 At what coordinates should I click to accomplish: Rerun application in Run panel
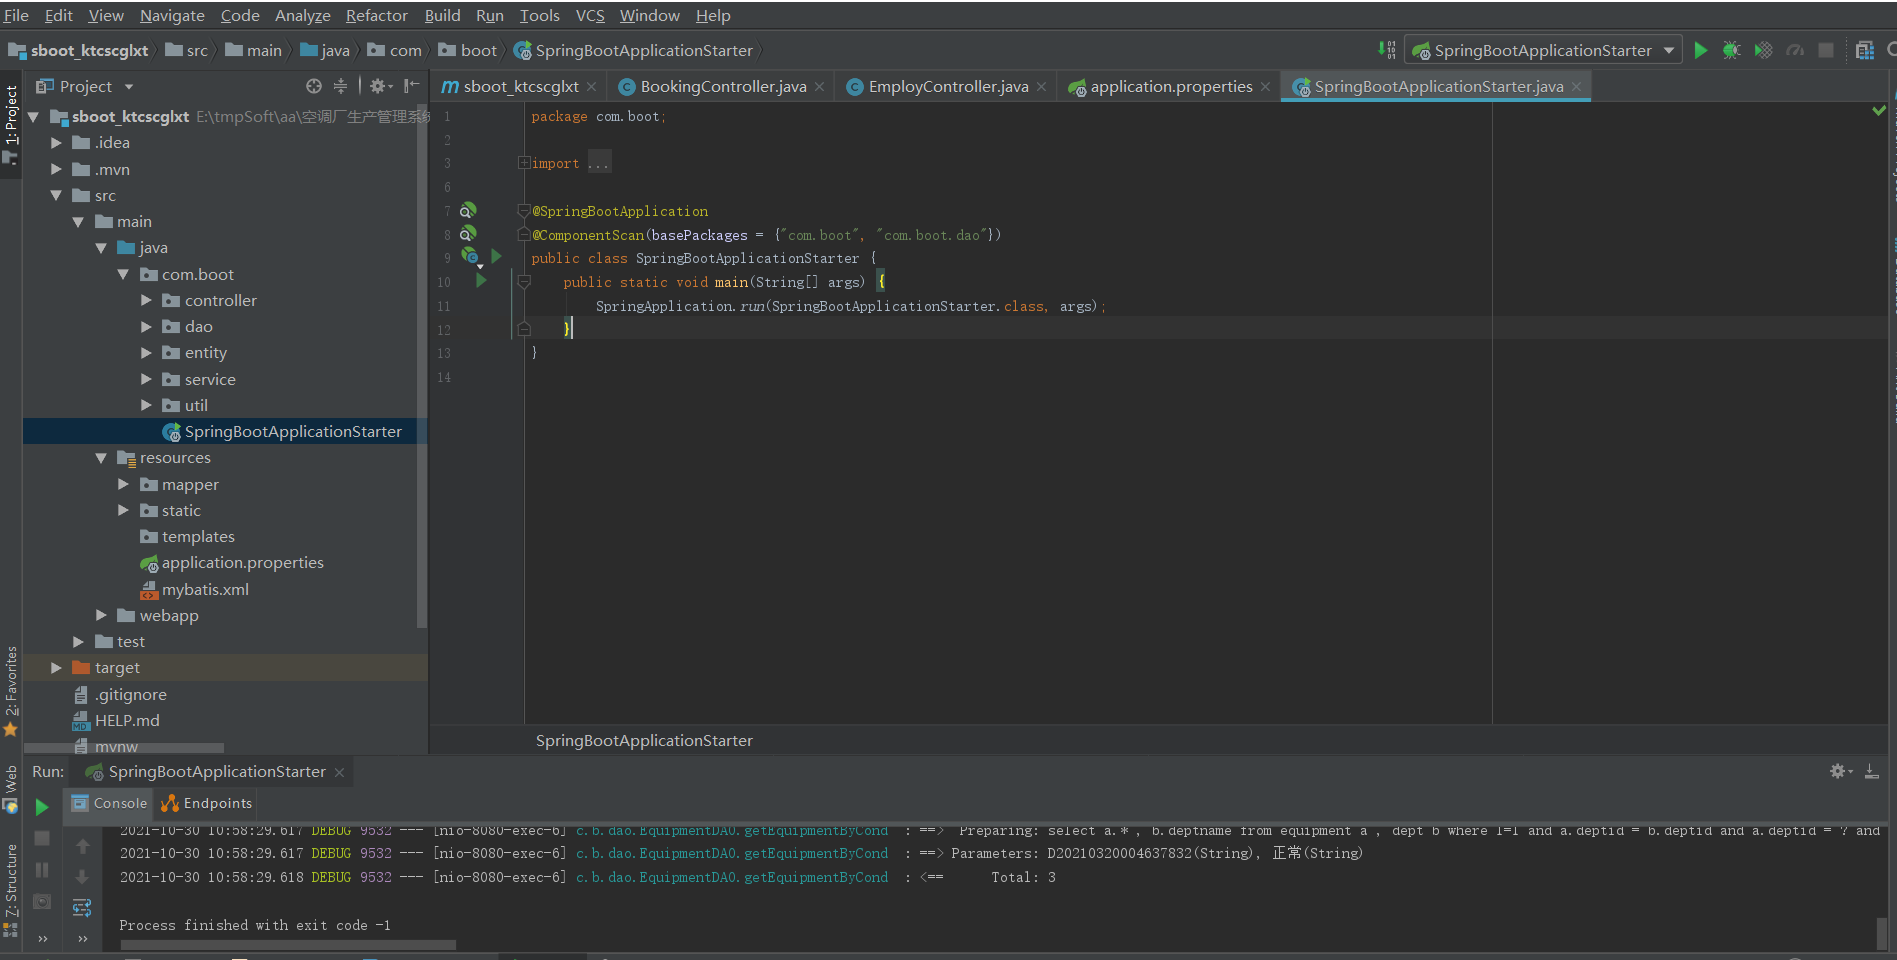[42, 806]
